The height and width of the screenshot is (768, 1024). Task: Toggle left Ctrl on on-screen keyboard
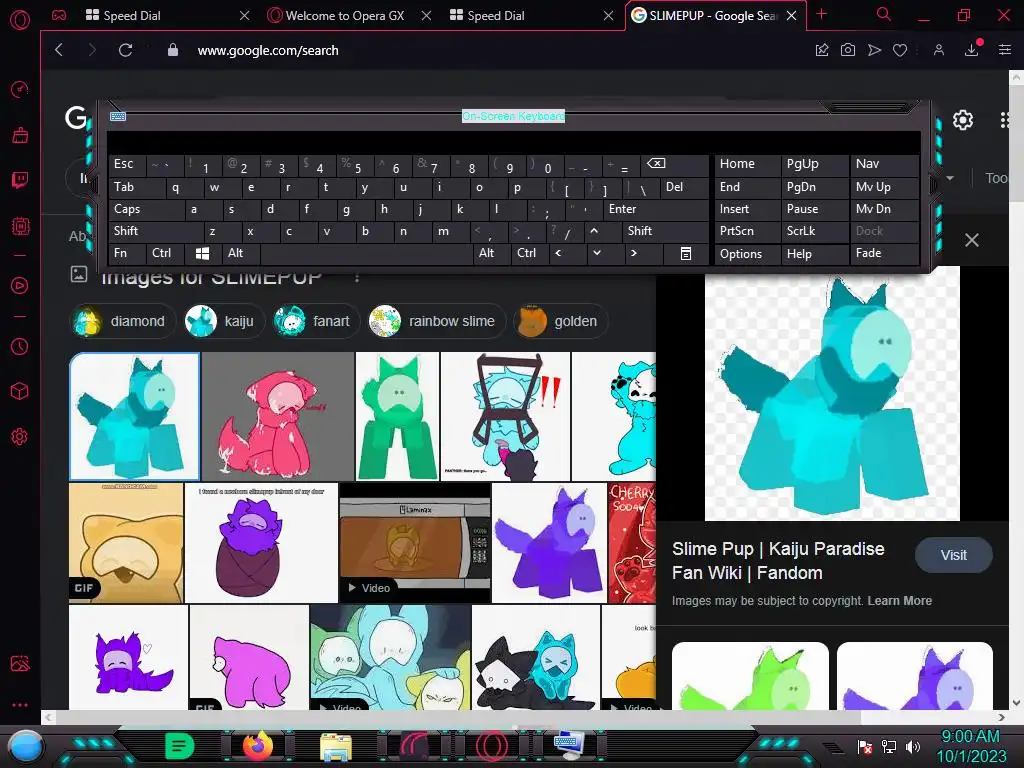165,253
